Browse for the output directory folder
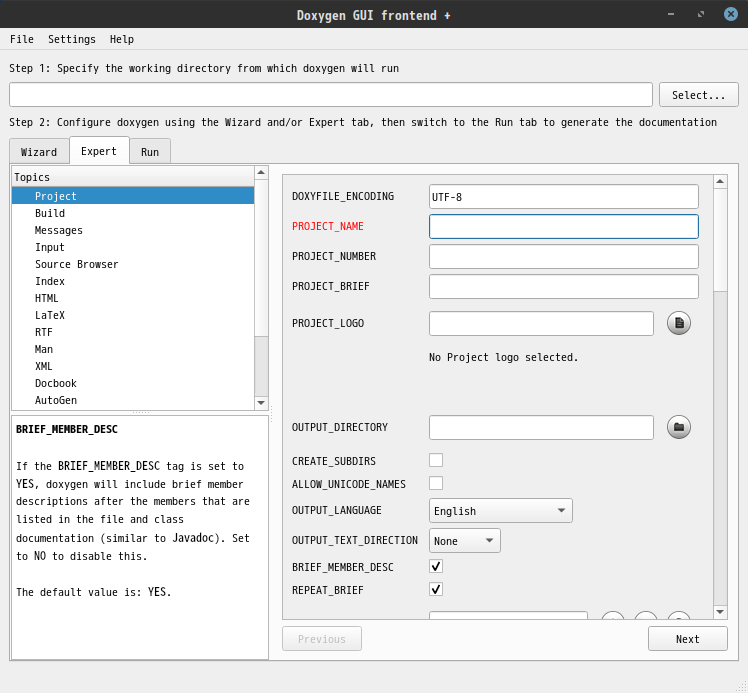This screenshot has width=748, height=693. (678, 427)
